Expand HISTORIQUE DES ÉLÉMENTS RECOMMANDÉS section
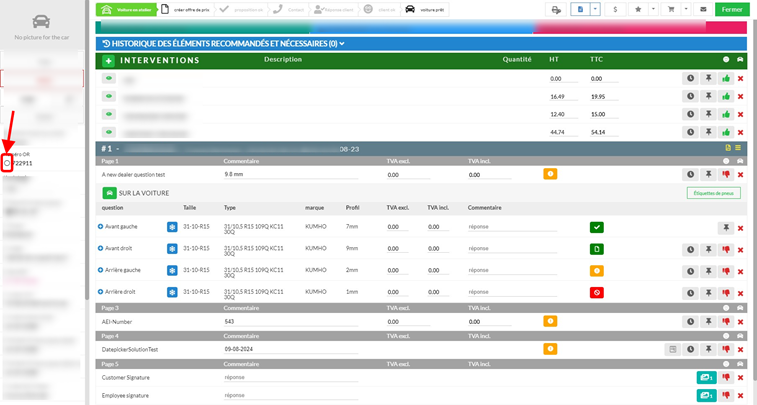 click(224, 44)
